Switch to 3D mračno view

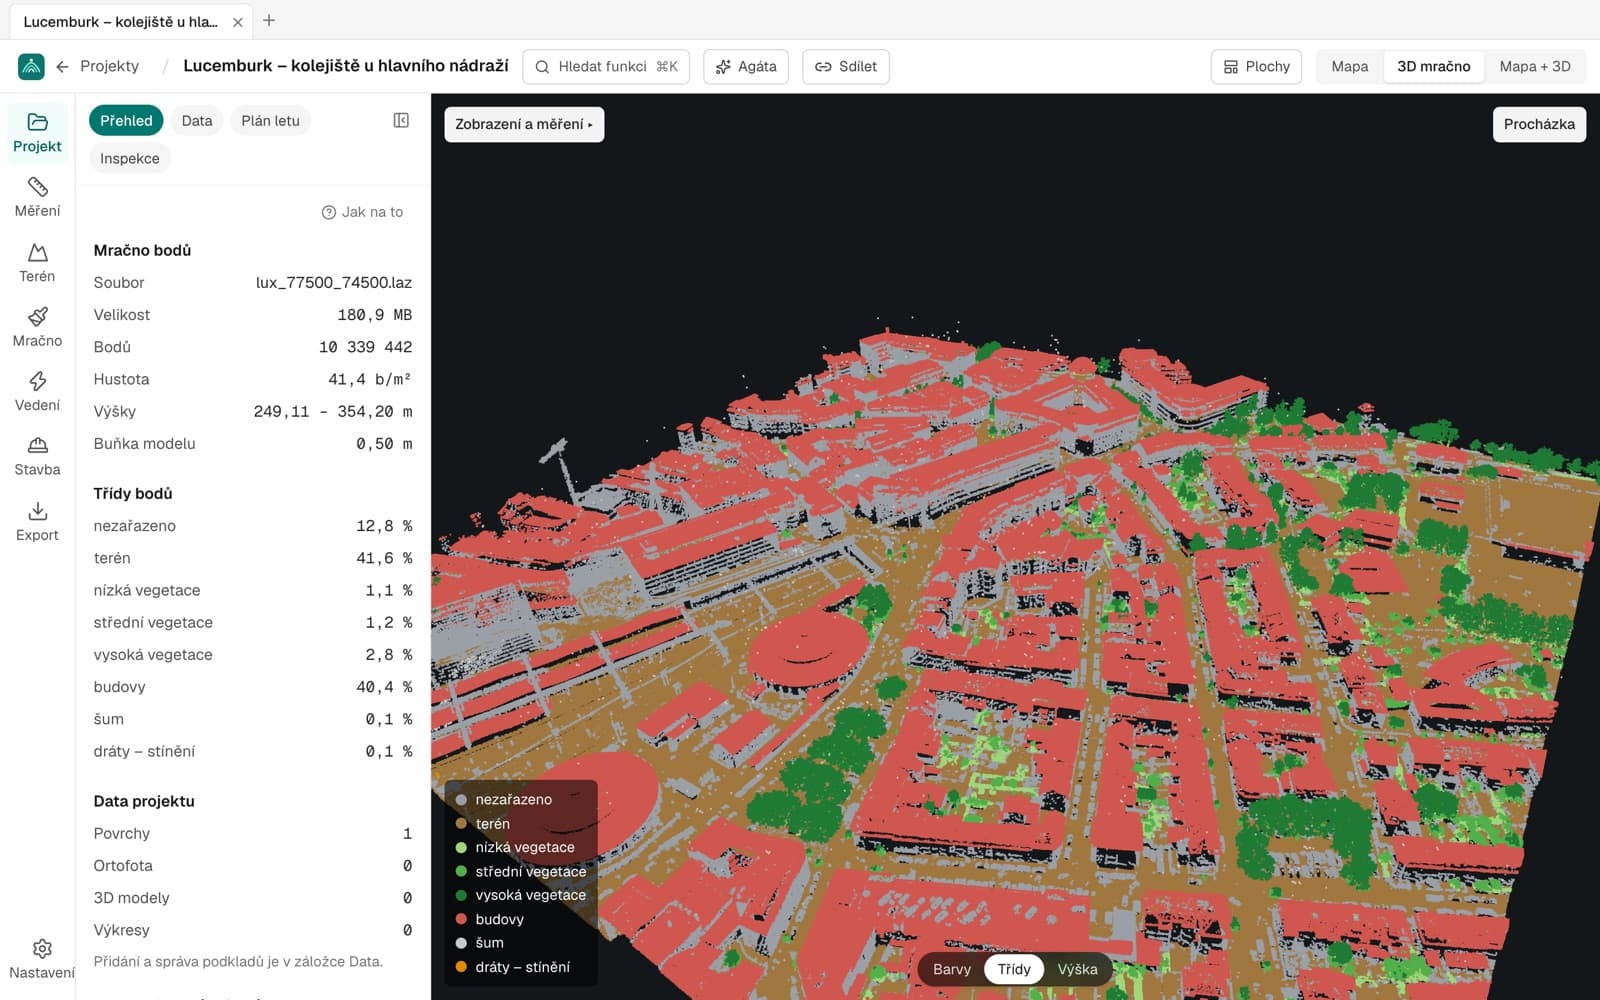coord(1433,66)
